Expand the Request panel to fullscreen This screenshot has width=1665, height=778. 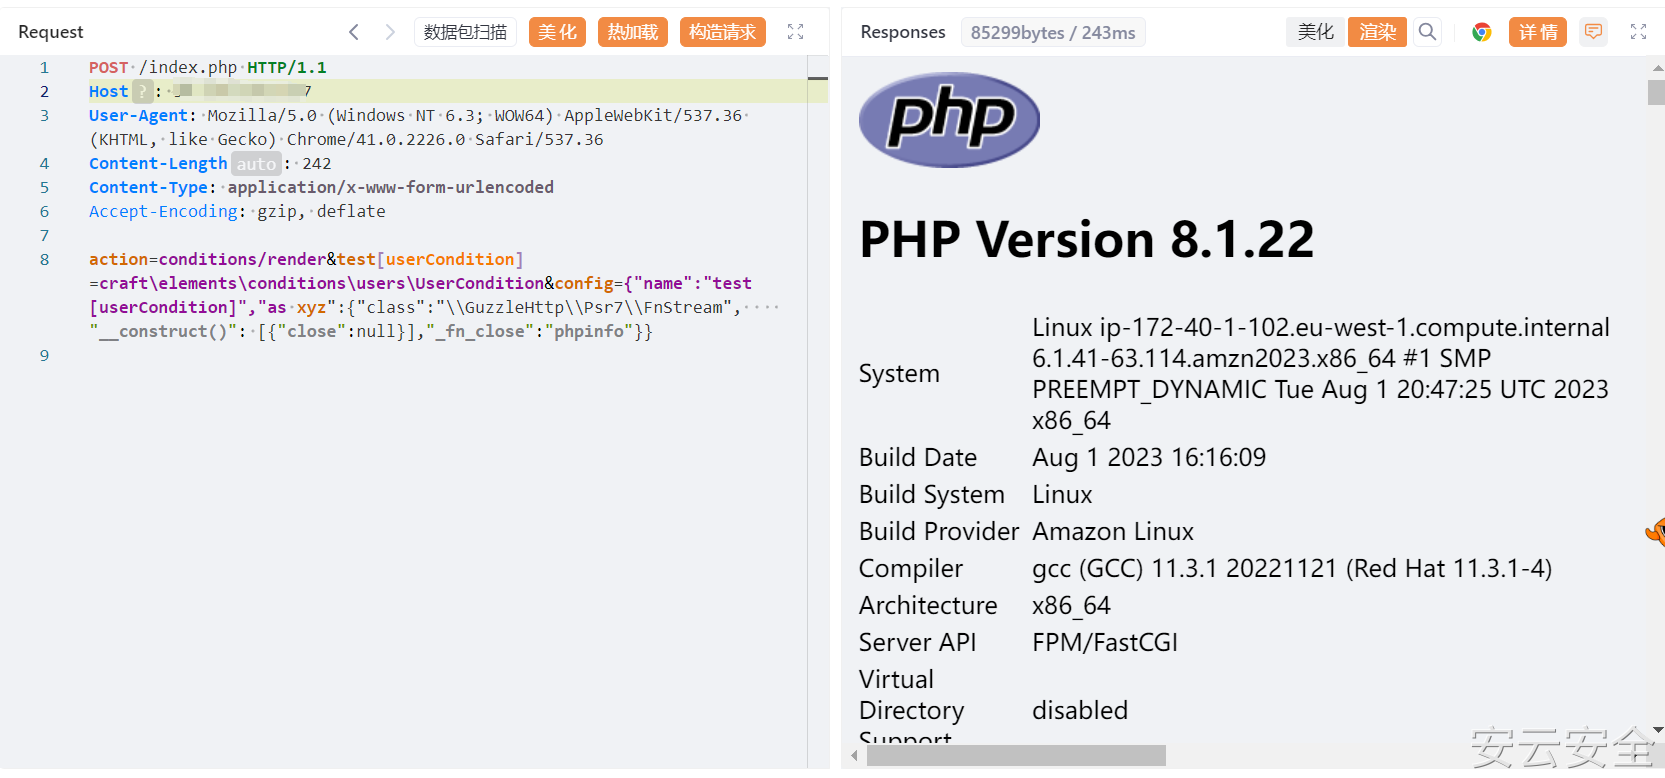[x=795, y=32]
